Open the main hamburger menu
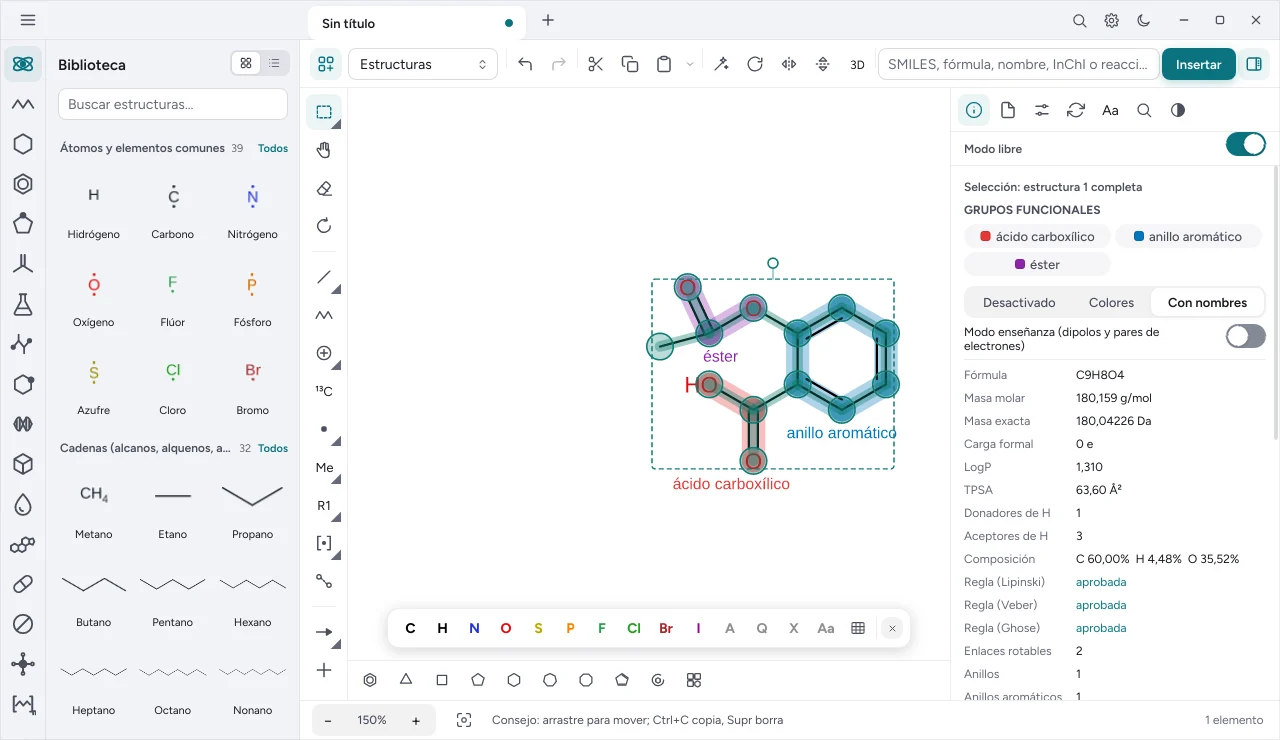1280x740 pixels. tap(28, 20)
